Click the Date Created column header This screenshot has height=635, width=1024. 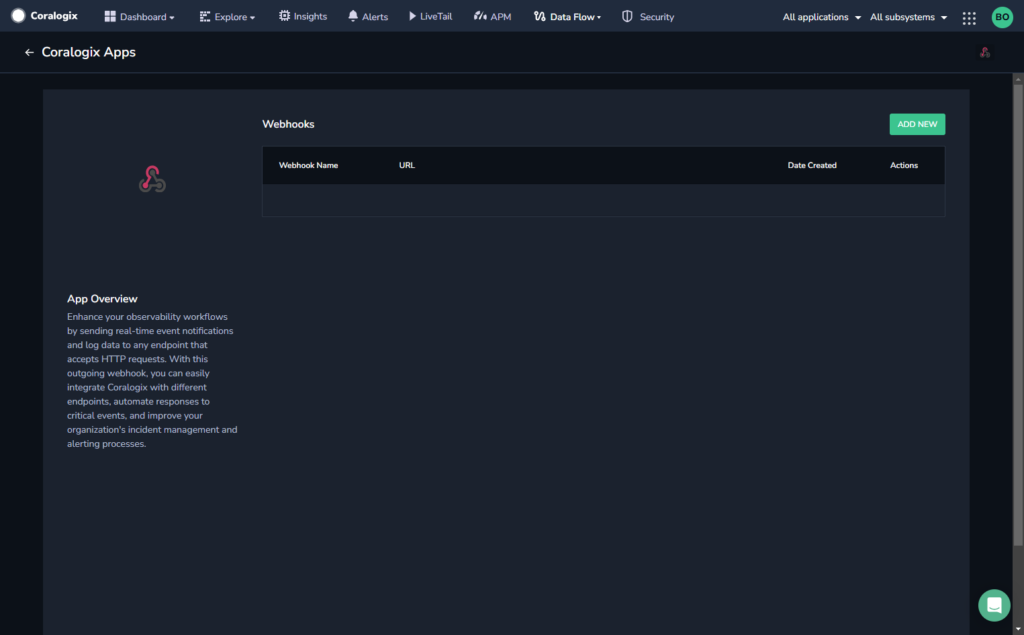[812, 165]
